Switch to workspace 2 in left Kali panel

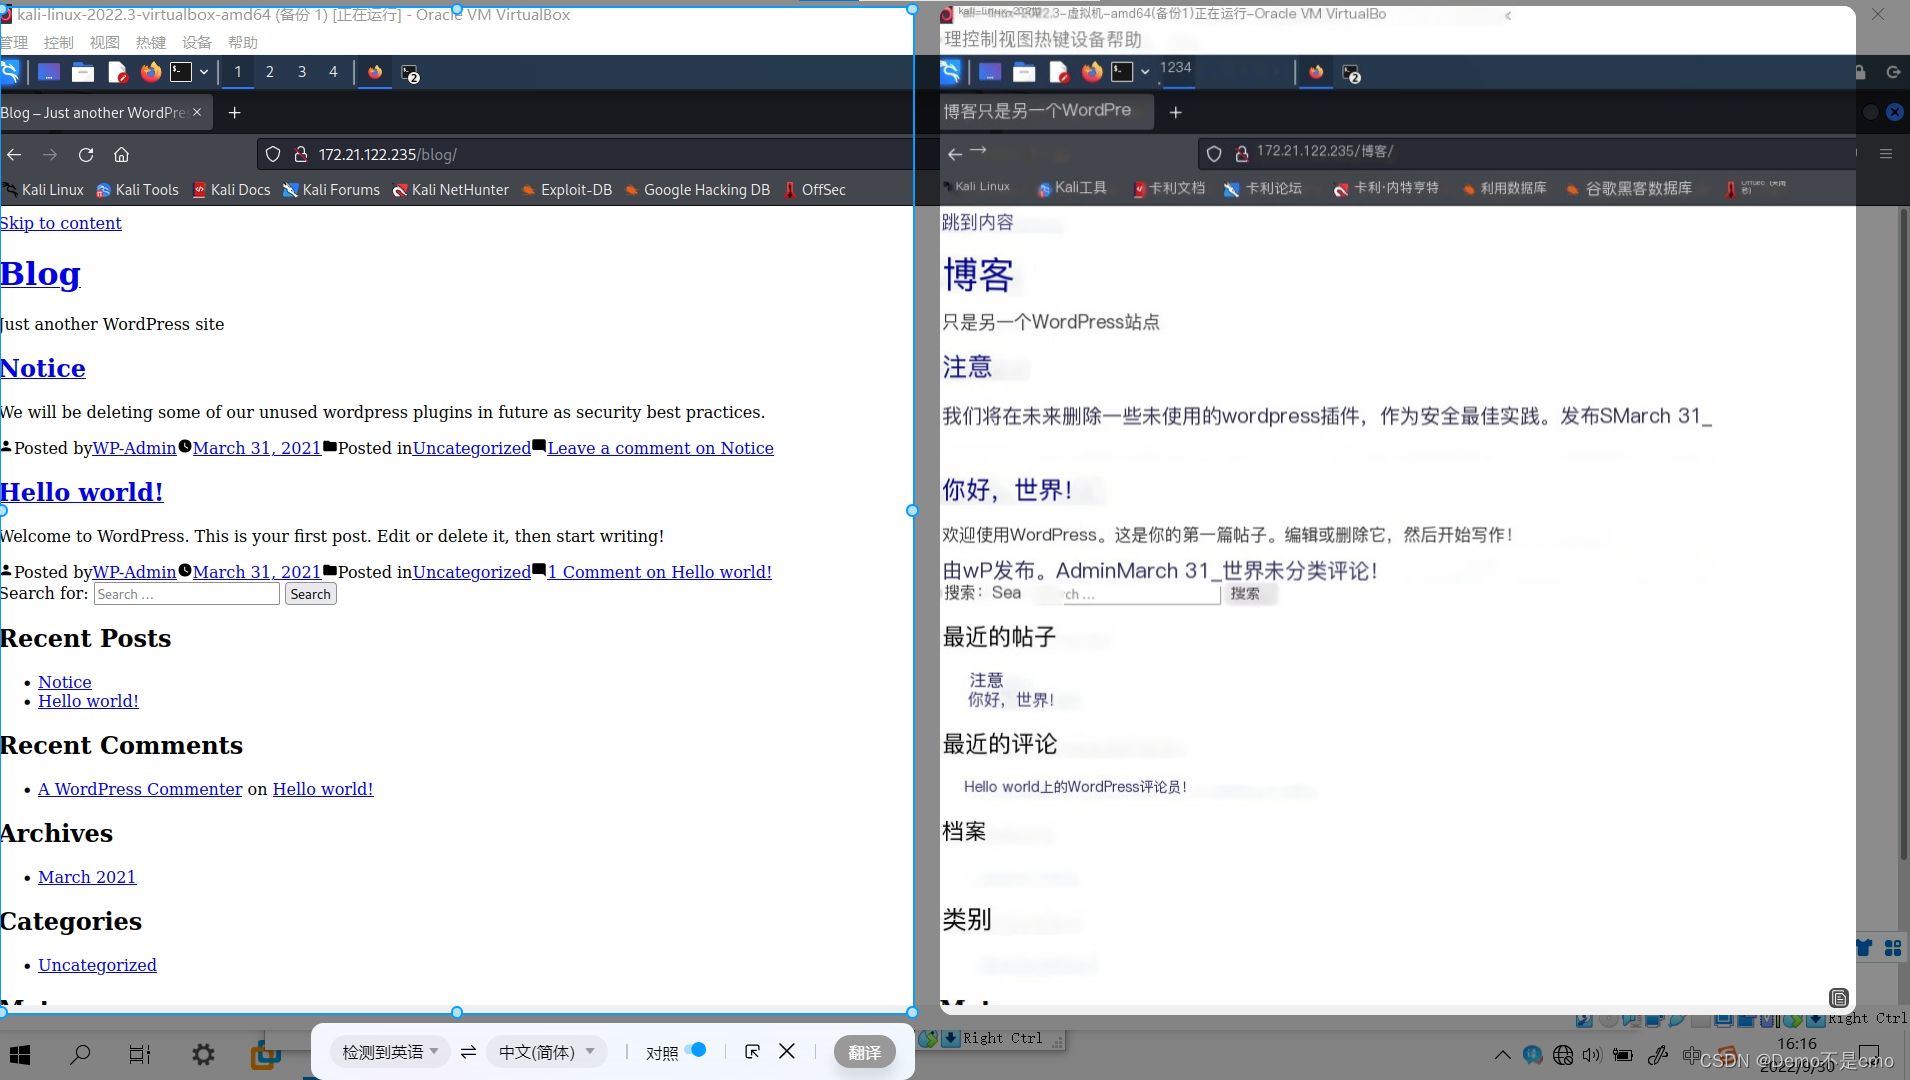270,72
